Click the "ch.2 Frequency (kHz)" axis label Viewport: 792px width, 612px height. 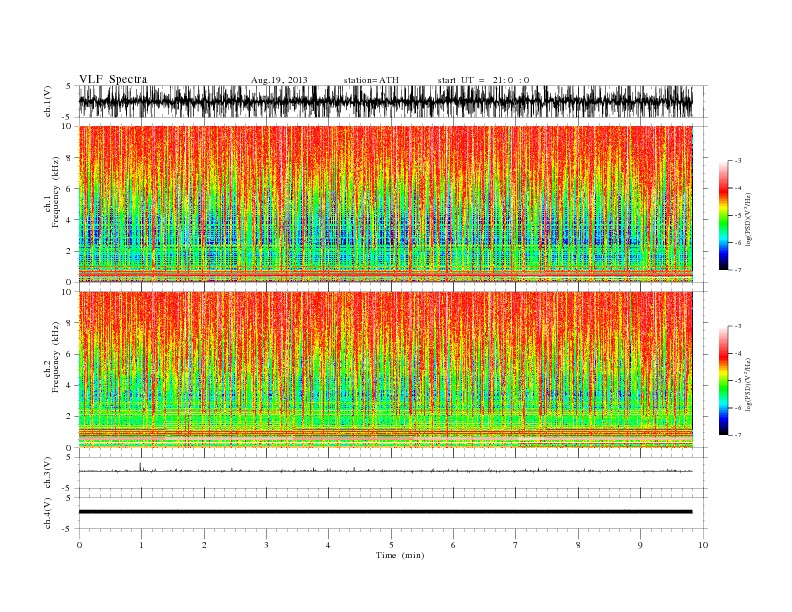tap(52, 357)
